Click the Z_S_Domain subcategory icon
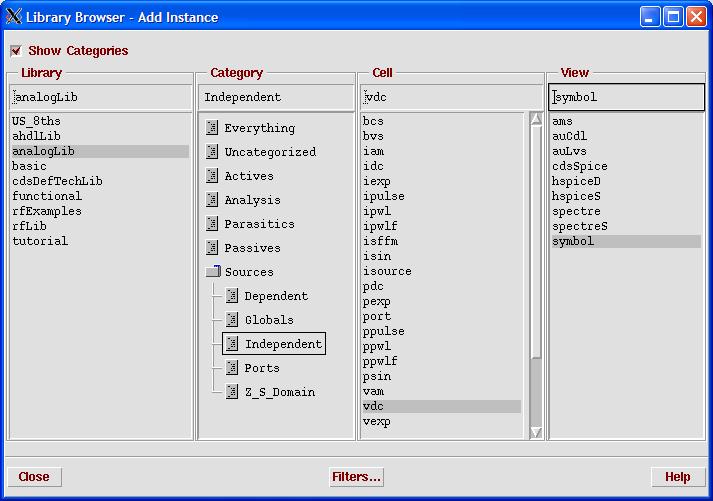This screenshot has width=713, height=501. click(x=232, y=392)
